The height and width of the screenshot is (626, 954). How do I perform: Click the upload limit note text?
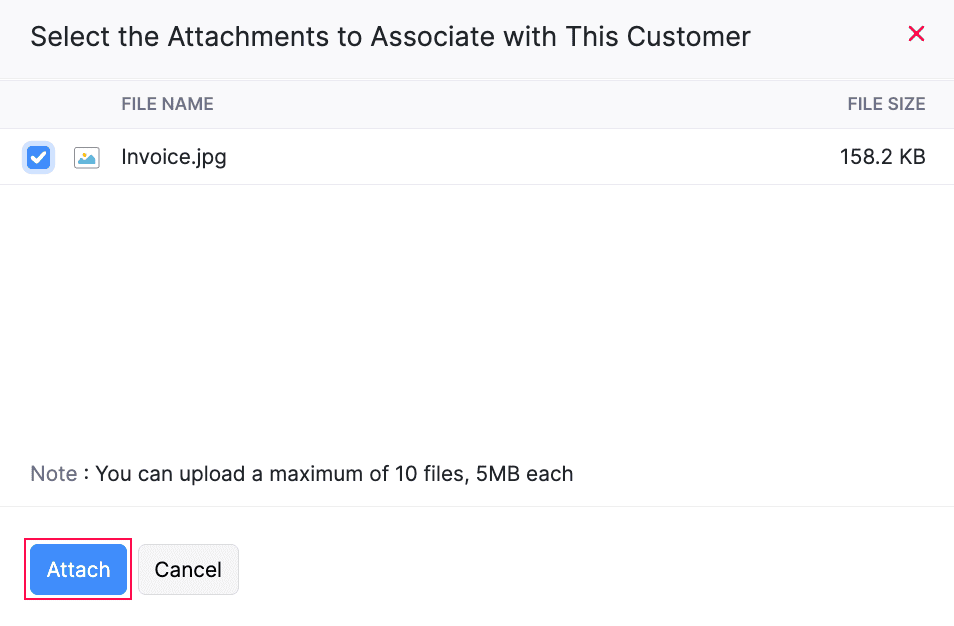(x=300, y=473)
